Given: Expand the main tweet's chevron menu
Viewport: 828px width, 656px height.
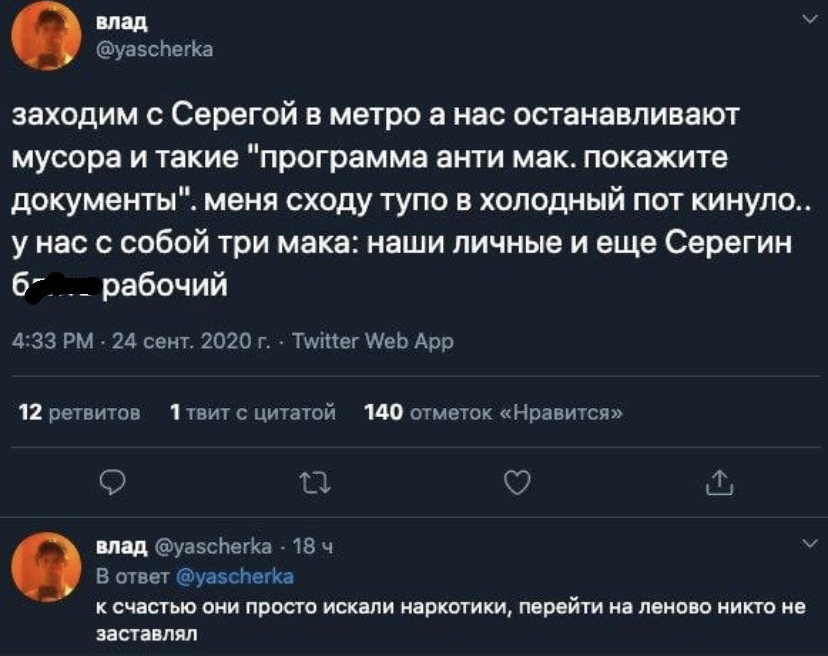Looking at the screenshot, I should pyautogui.click(x=808, y=19).
